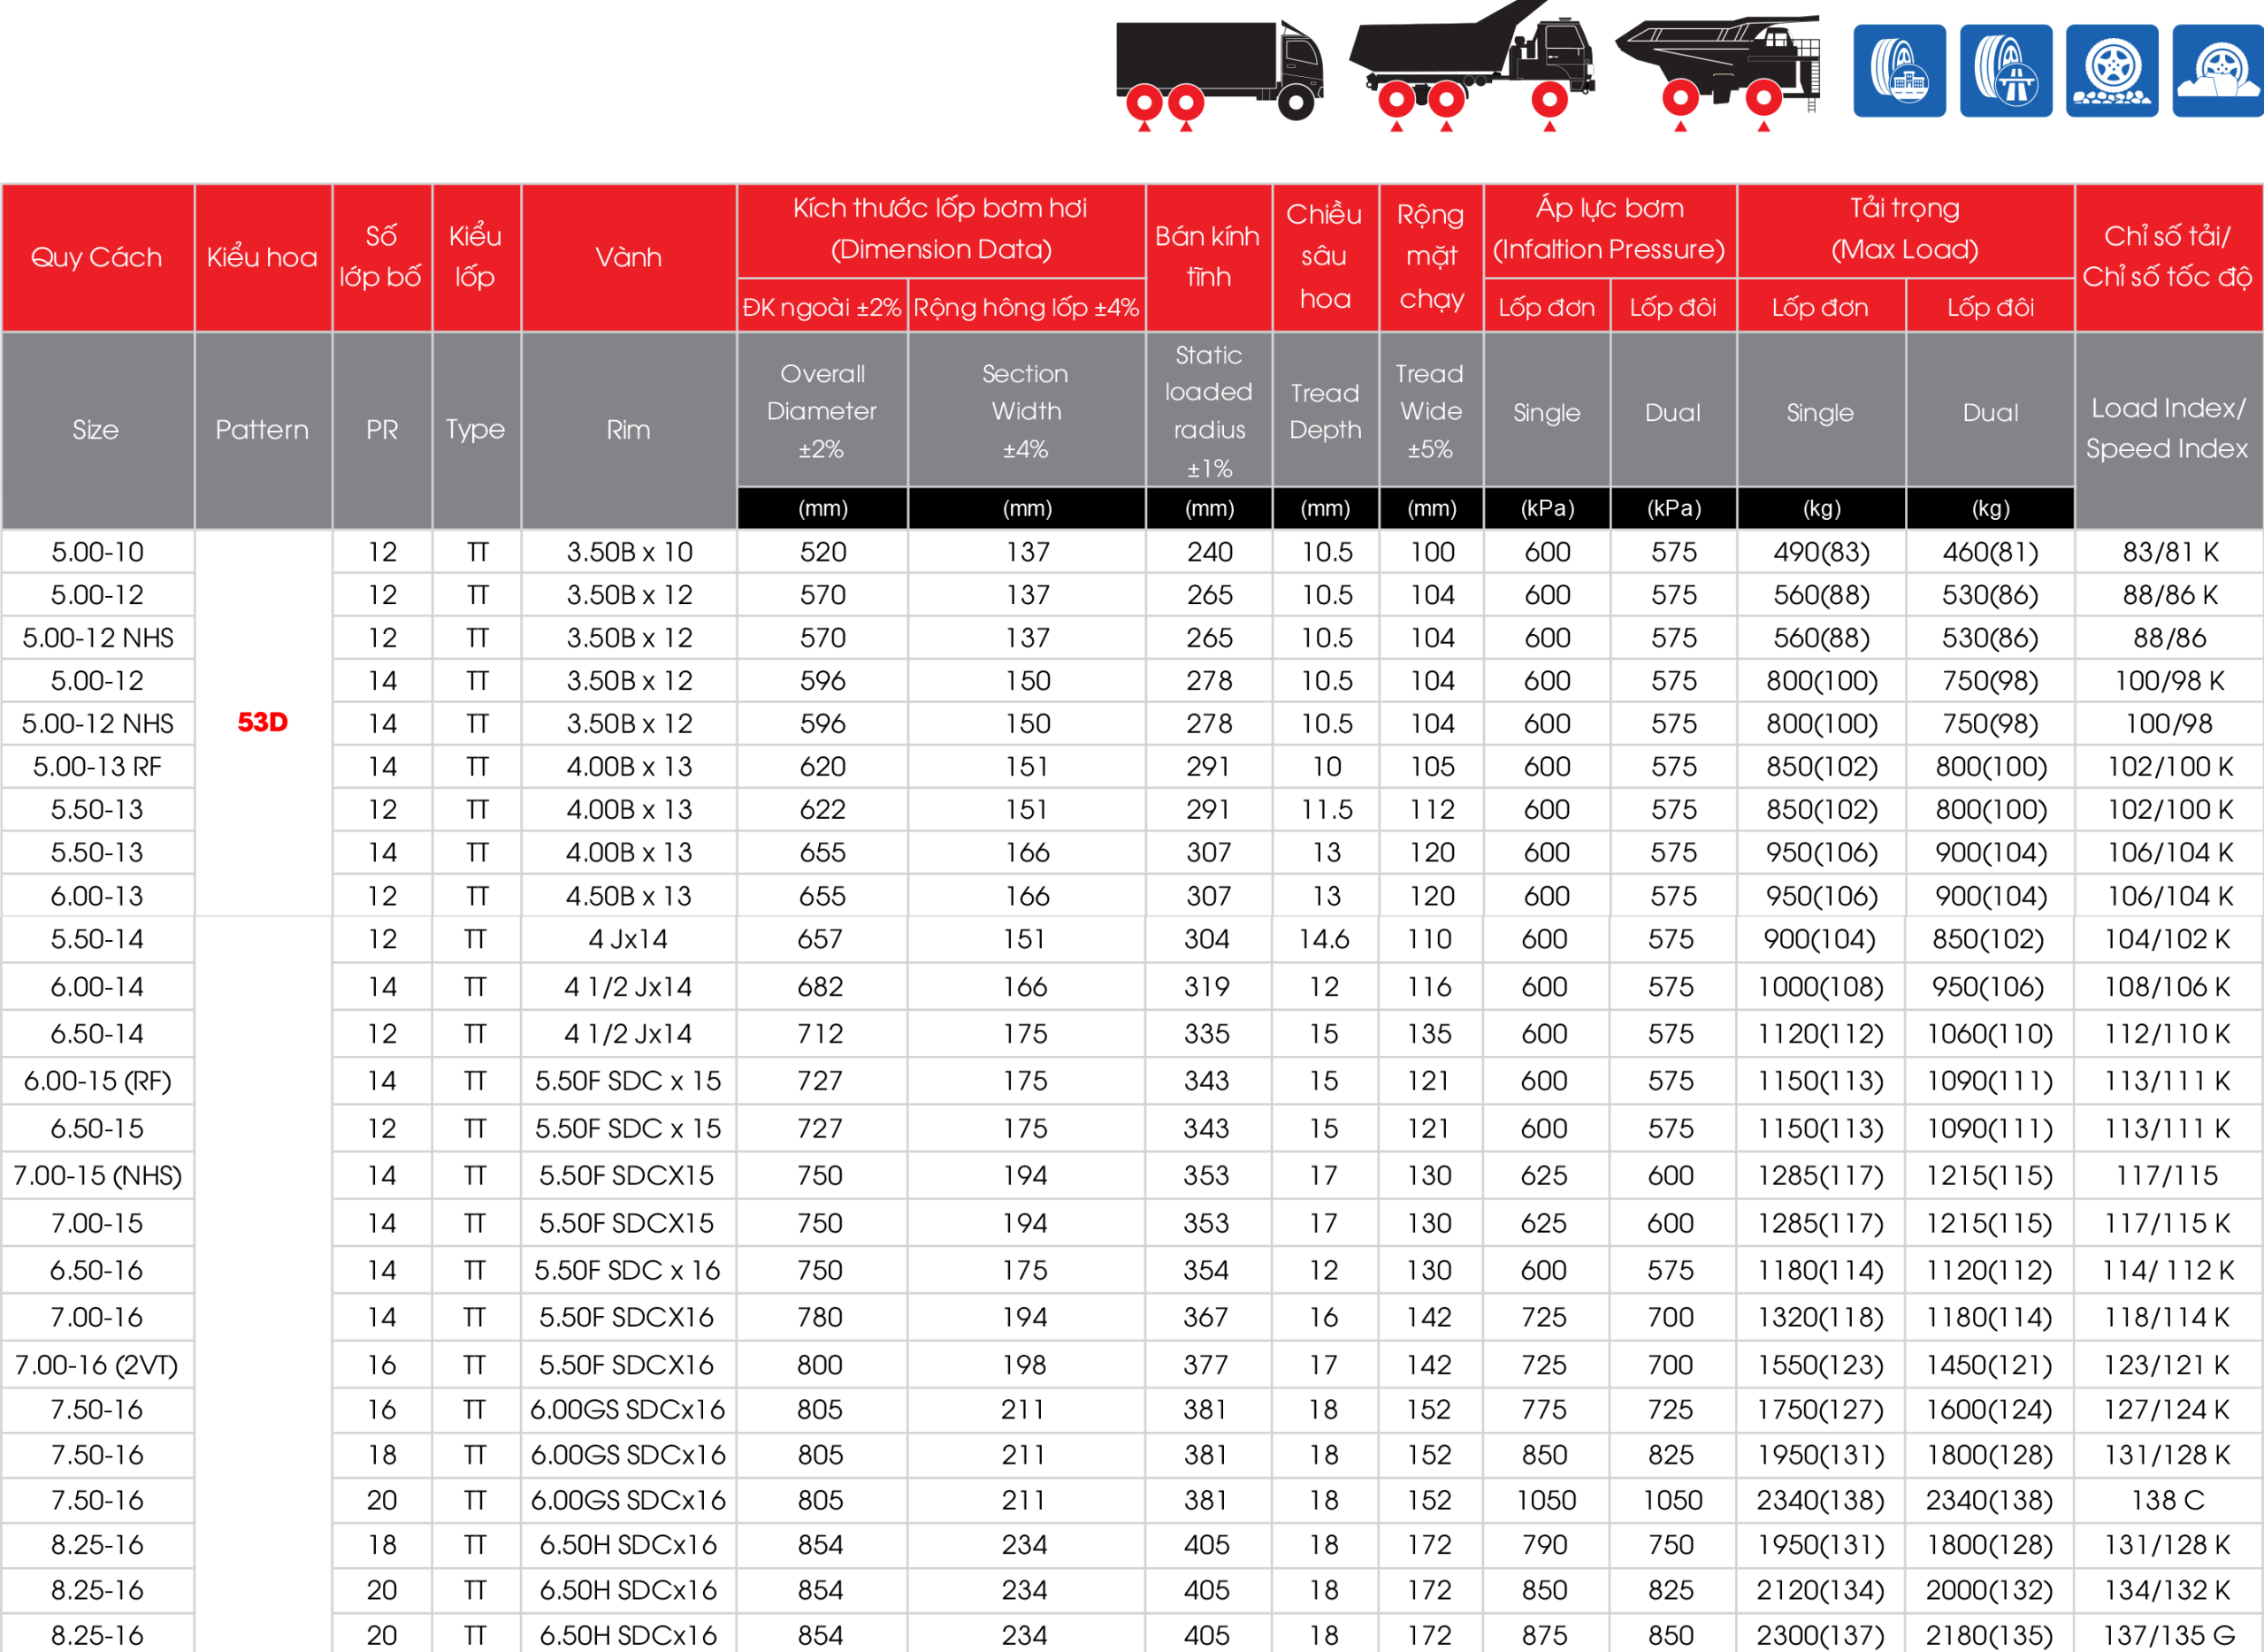
Task: Click load index '123/121 K'
Action: point(2167,1365)
